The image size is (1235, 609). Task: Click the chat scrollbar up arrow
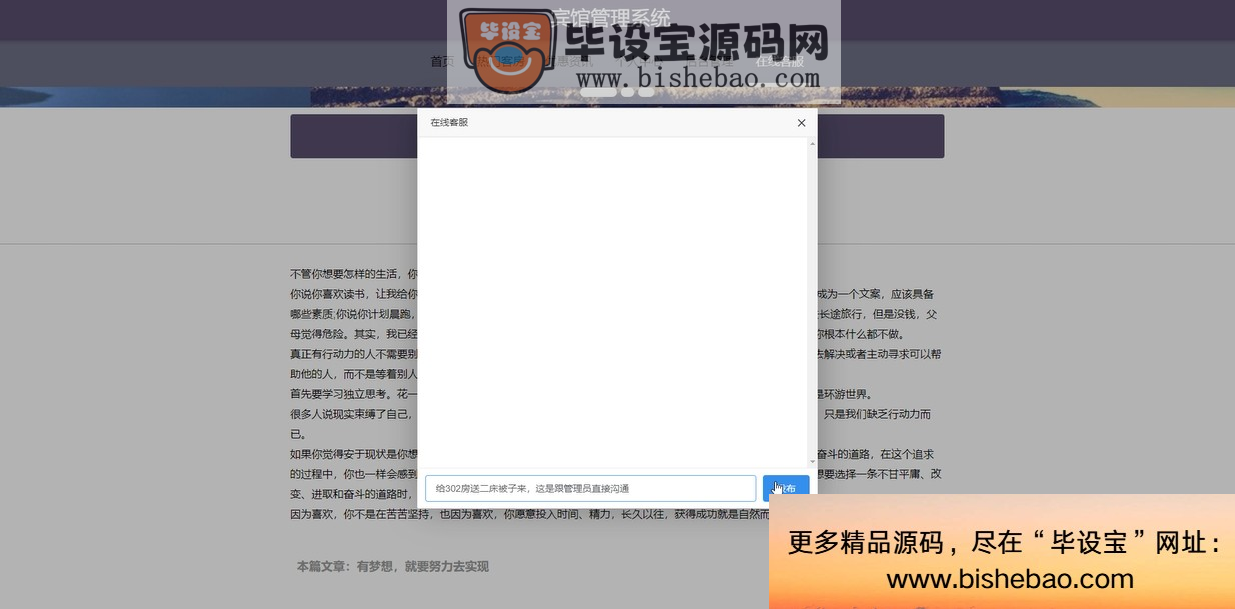click(812, 144)
